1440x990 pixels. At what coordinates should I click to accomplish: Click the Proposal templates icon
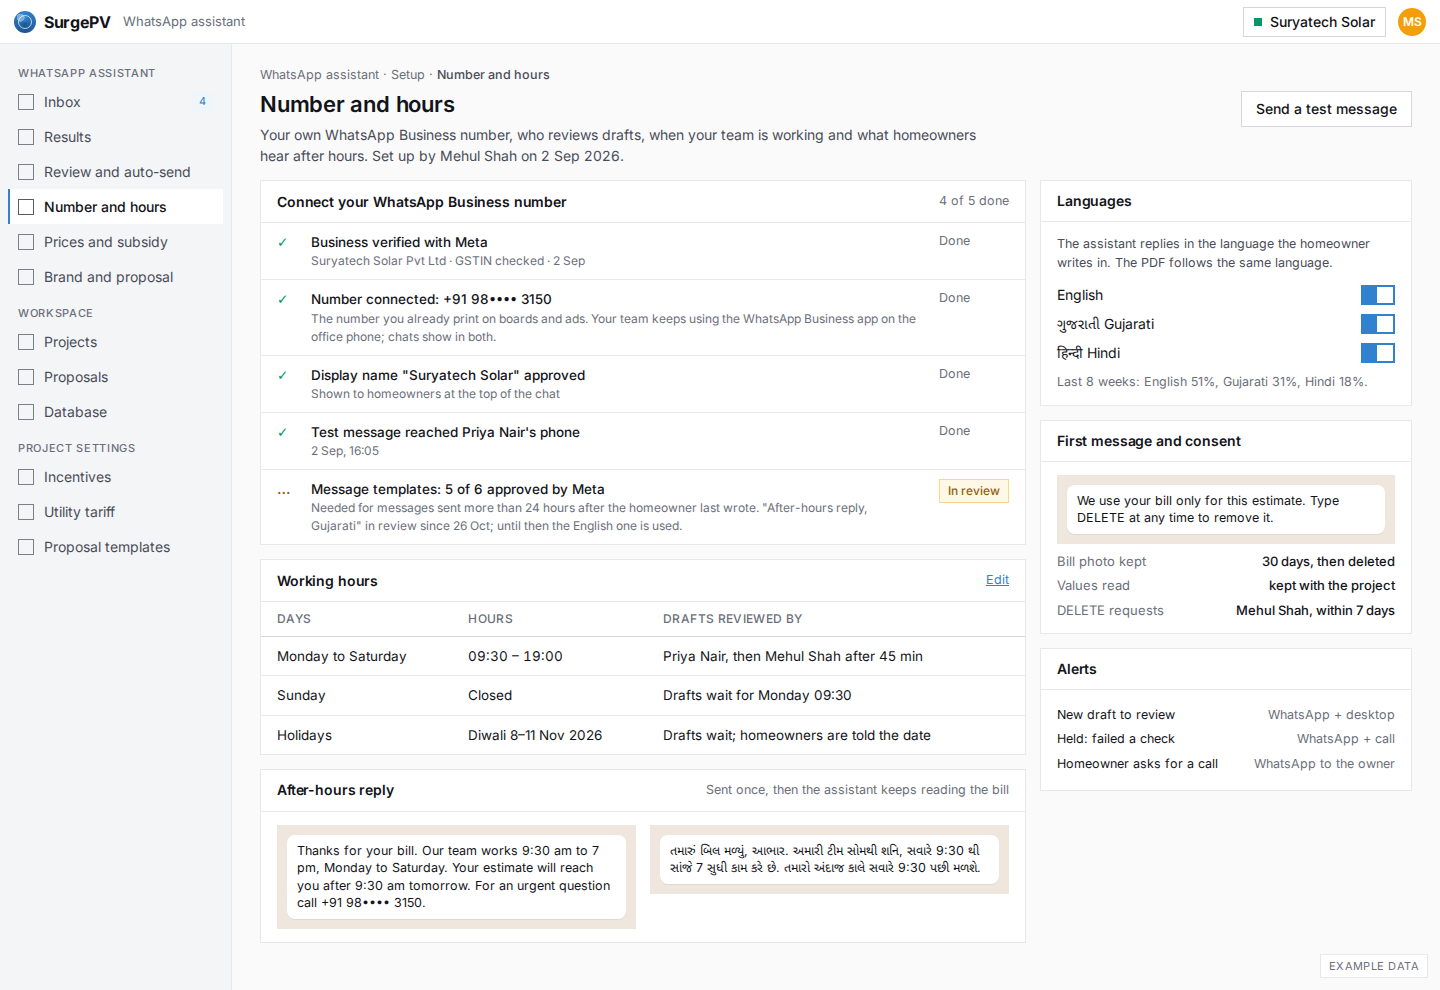point(26,547)
